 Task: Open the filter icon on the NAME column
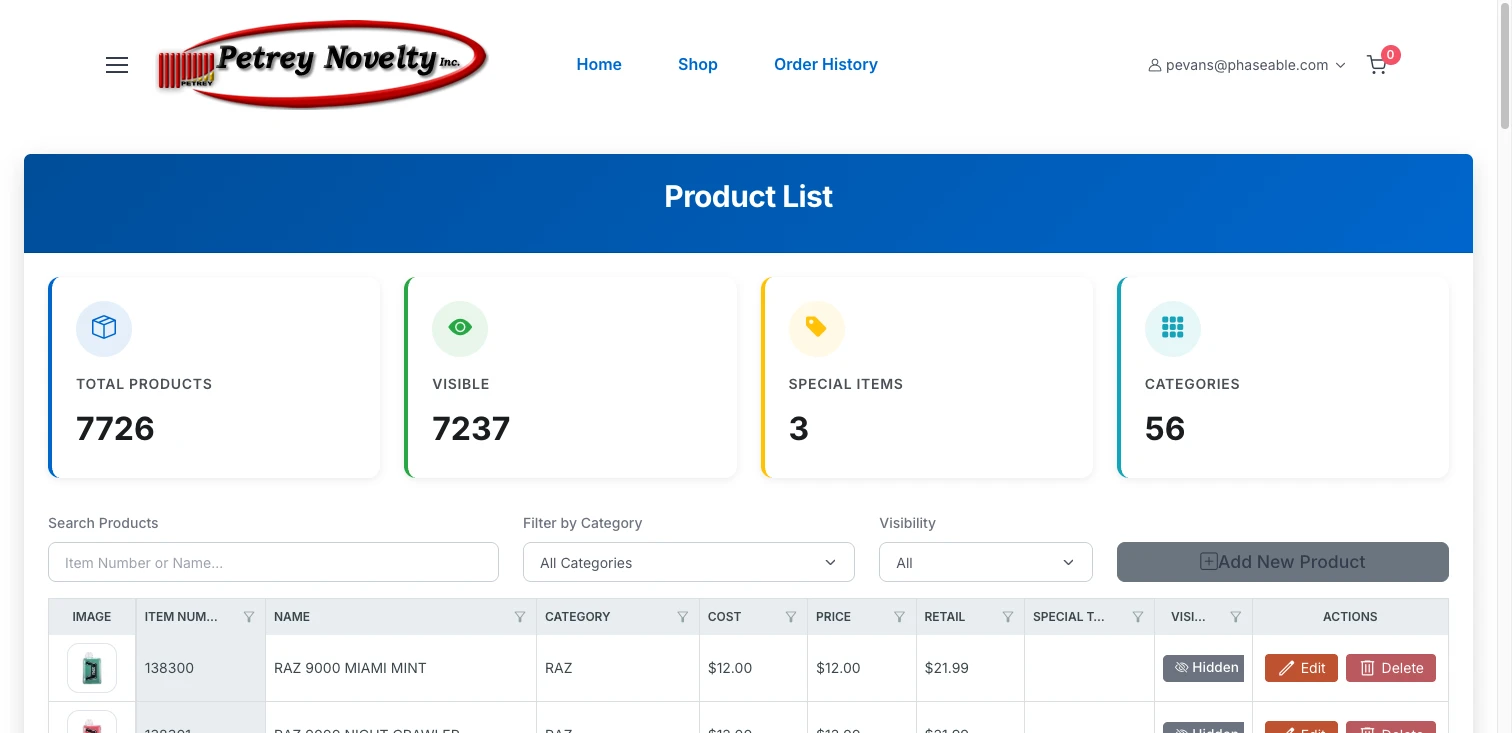click(x=520, y=616)
